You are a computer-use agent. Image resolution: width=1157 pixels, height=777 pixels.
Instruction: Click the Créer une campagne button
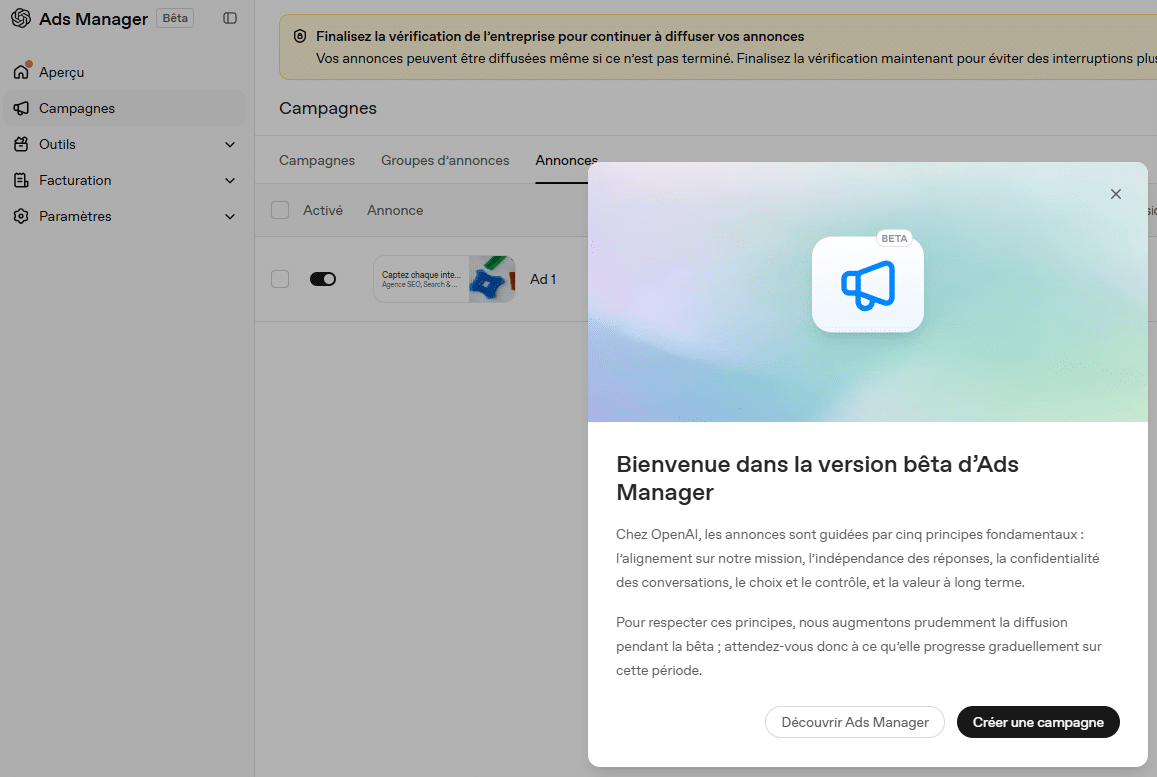coord(1038,722)
